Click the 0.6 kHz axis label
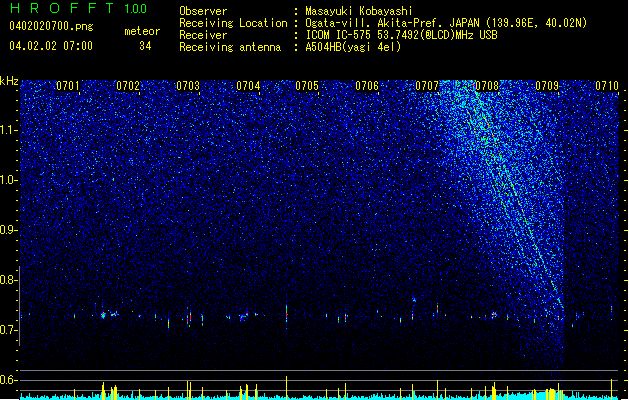This screenshot has width=629, height=400. click(9, 380)
